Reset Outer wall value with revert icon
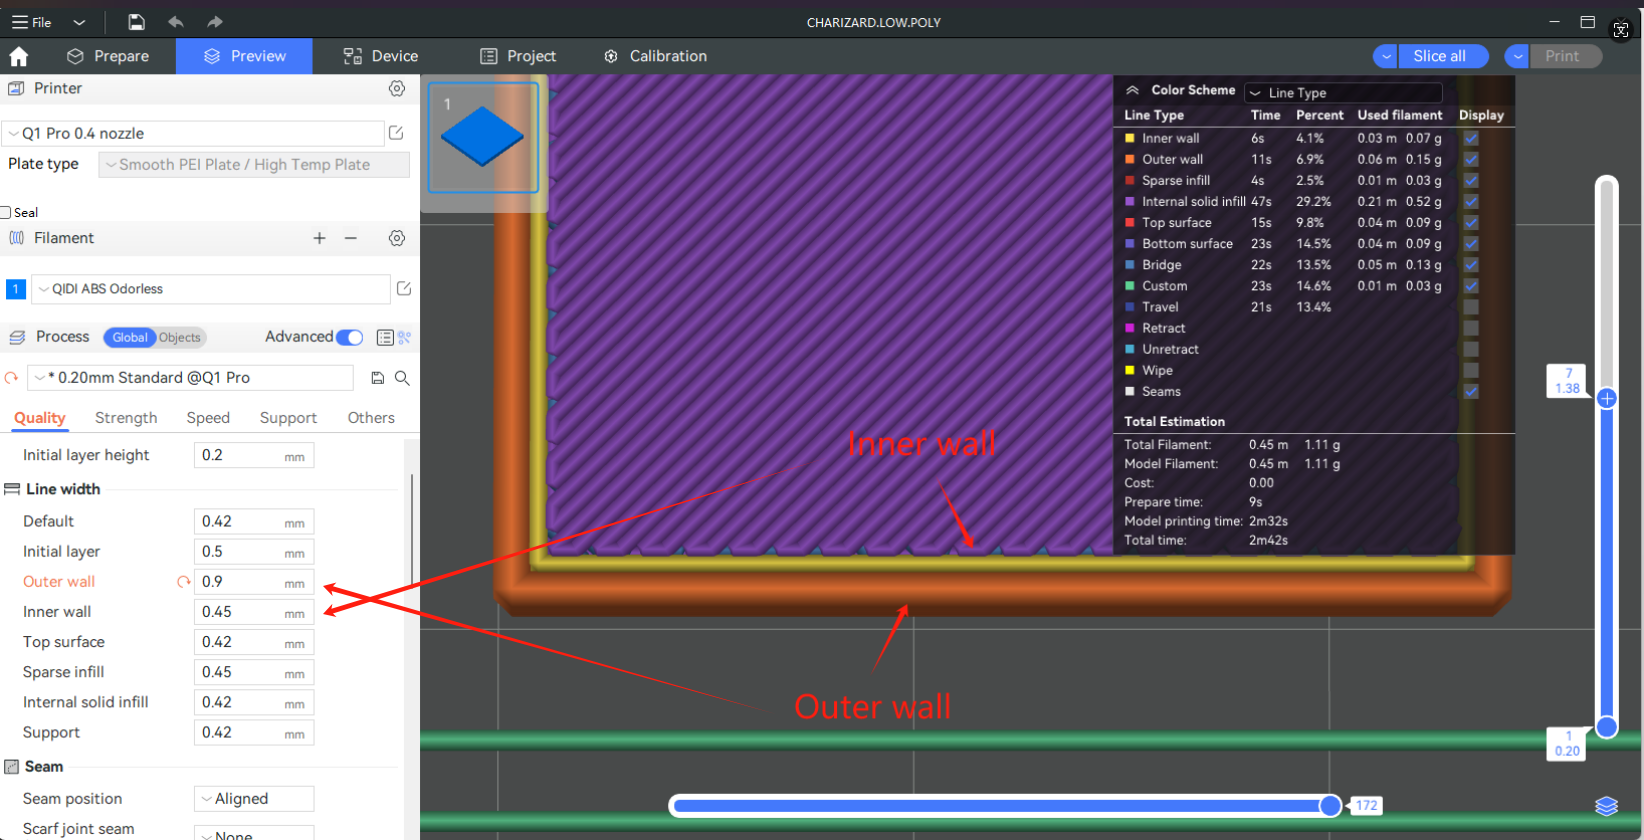The image size is (1644, 840). (x=183, y=582)
